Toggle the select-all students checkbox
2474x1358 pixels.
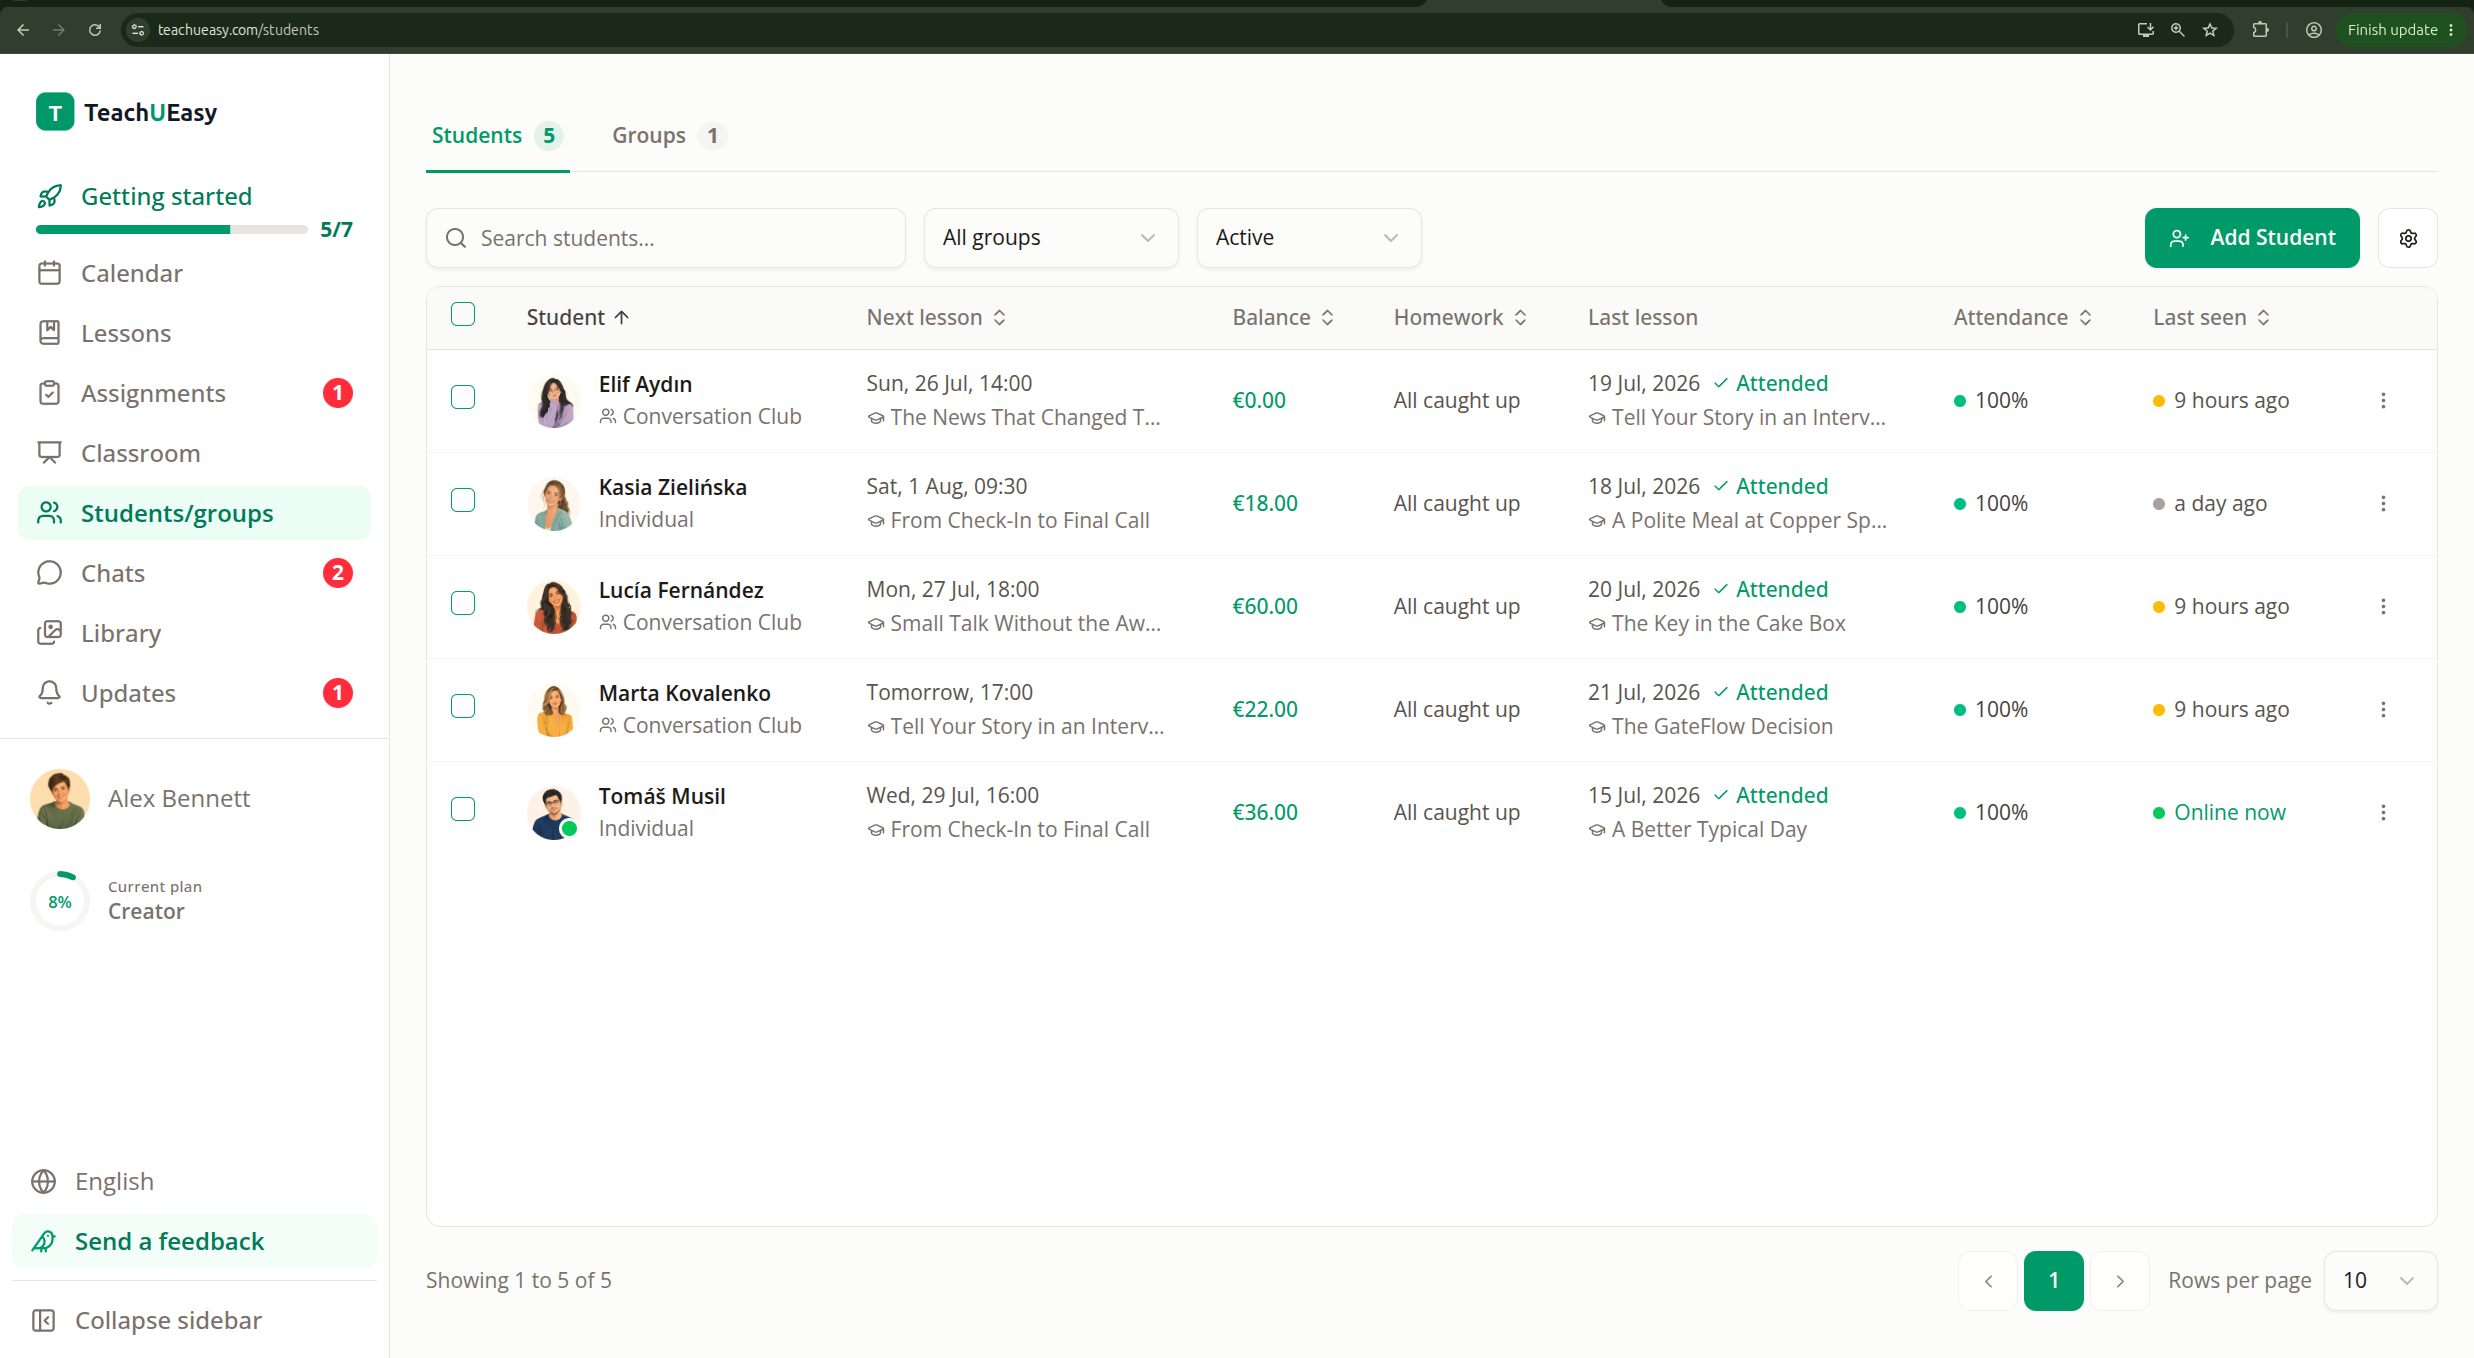[463, 314]
